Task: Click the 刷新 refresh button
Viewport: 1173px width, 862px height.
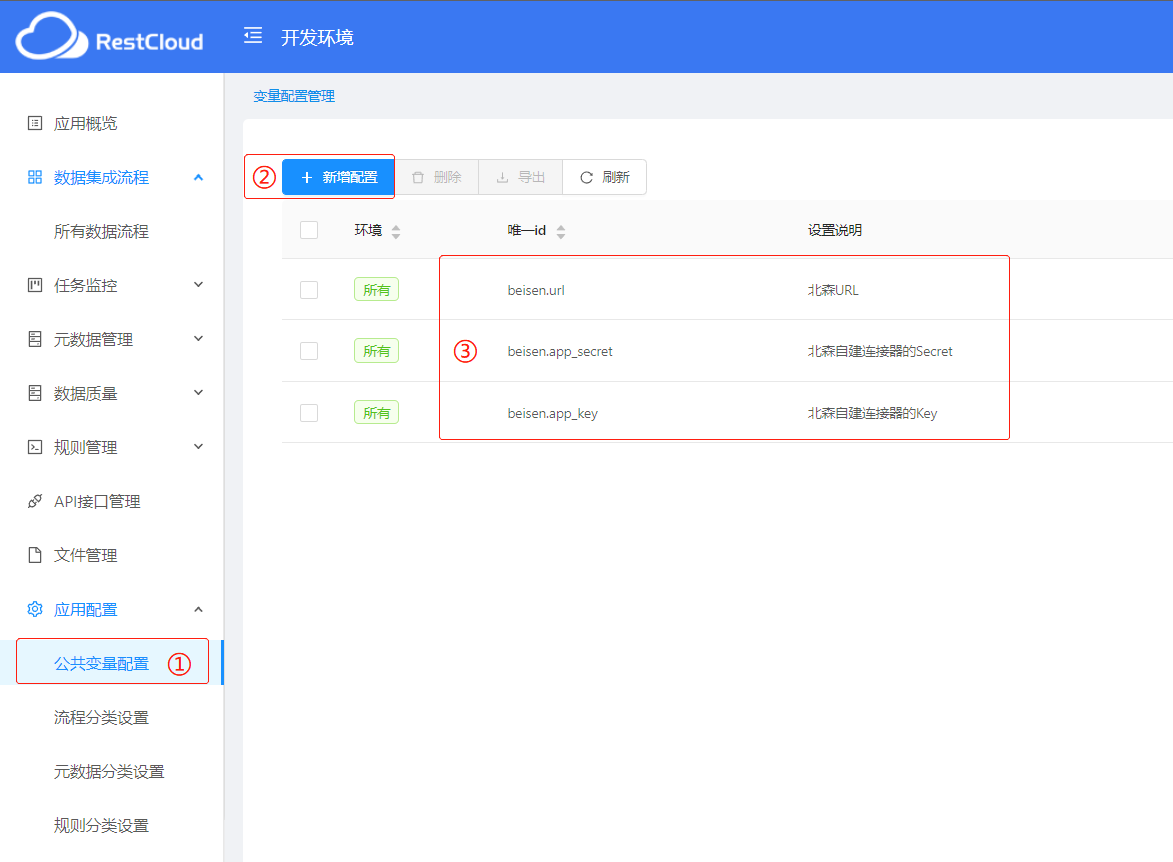Action: tap(604, 177)
